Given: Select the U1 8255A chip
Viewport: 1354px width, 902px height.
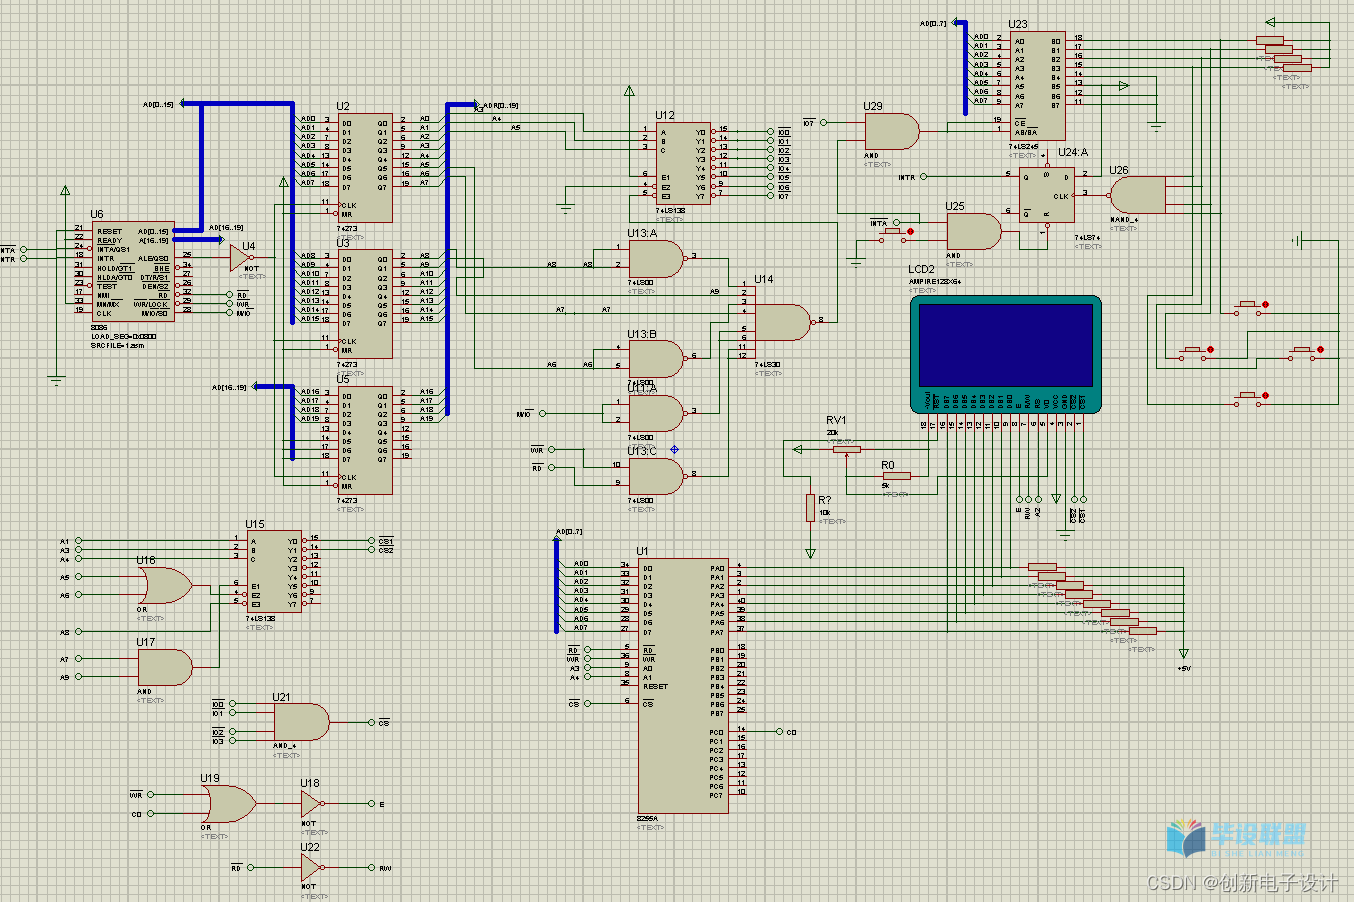Looking at the screenshot, I should coord(683,685).
